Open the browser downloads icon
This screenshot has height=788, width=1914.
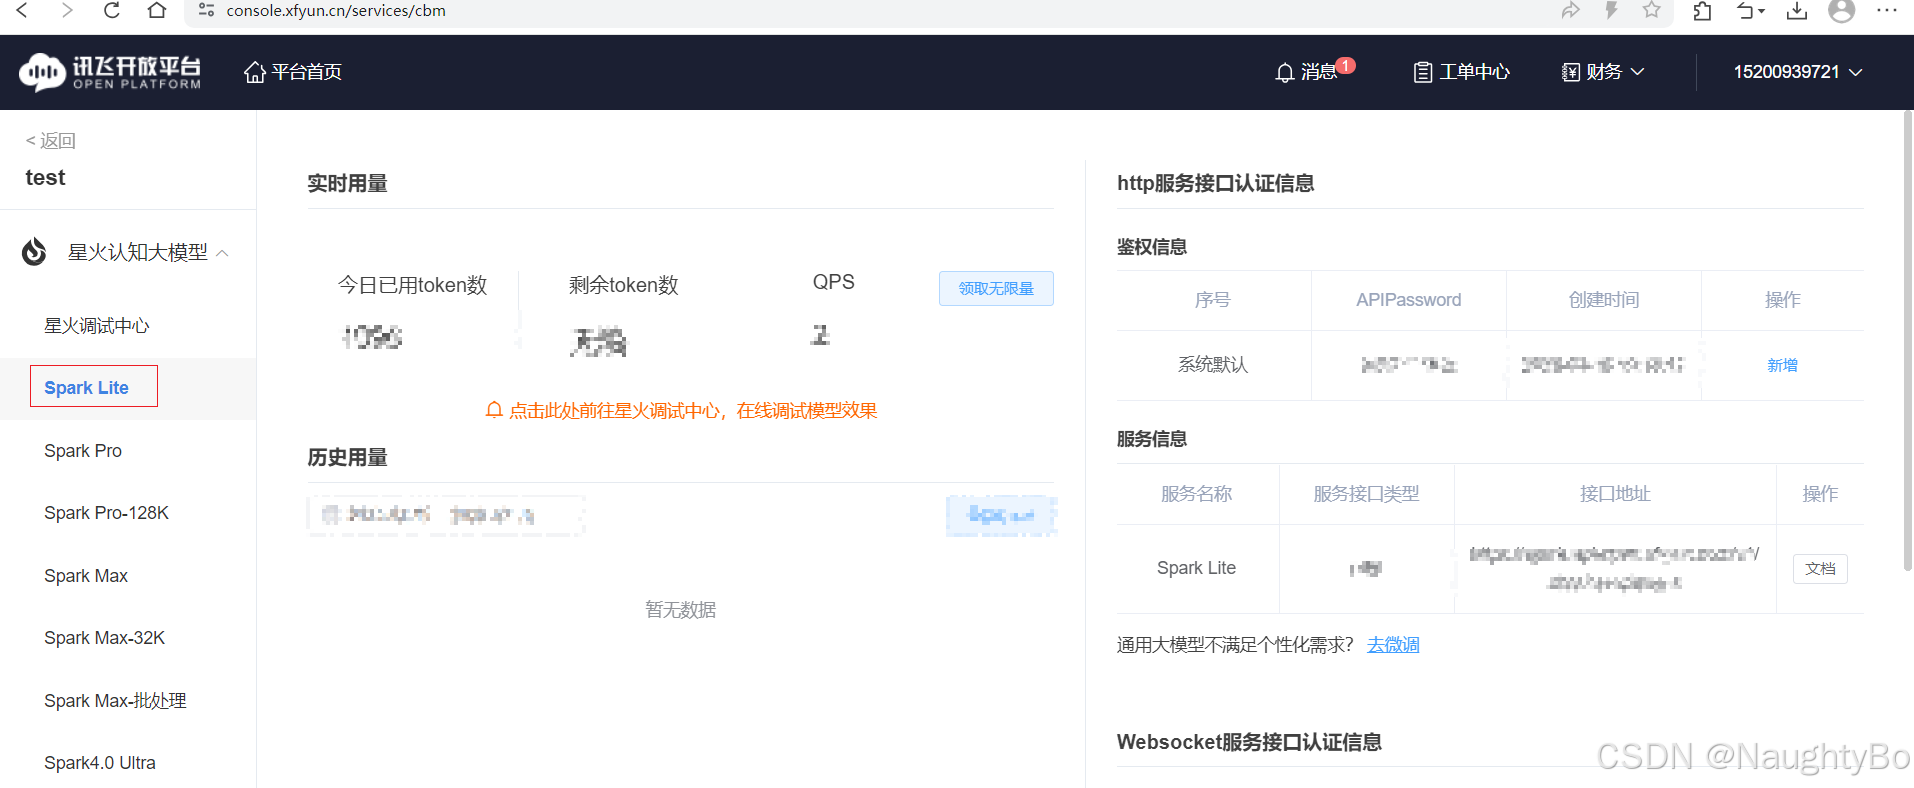click(x=1797, y=10)
